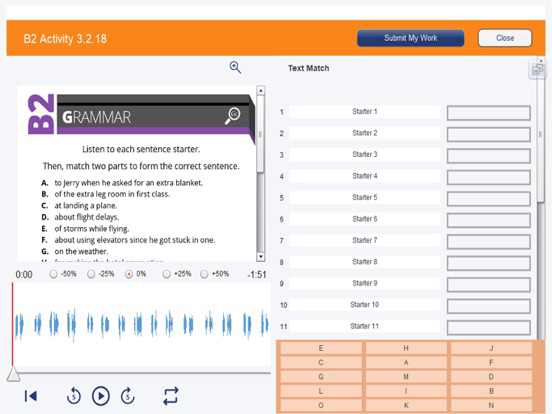Click the Starter 5 label

click(x=365, y=197)
